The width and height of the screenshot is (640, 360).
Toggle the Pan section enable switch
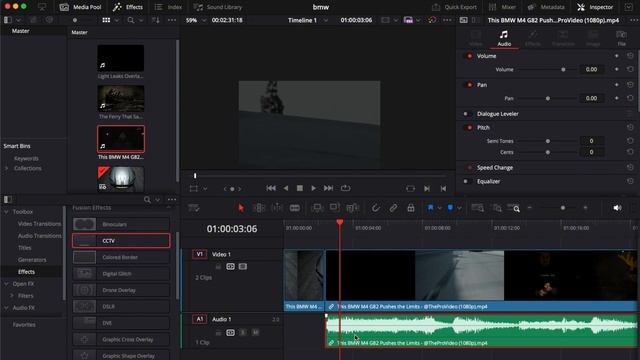[x=469, y=85]
